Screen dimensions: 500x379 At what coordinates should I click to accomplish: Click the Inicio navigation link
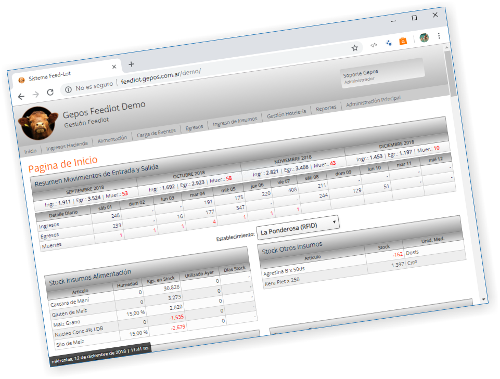click(30, 151)
